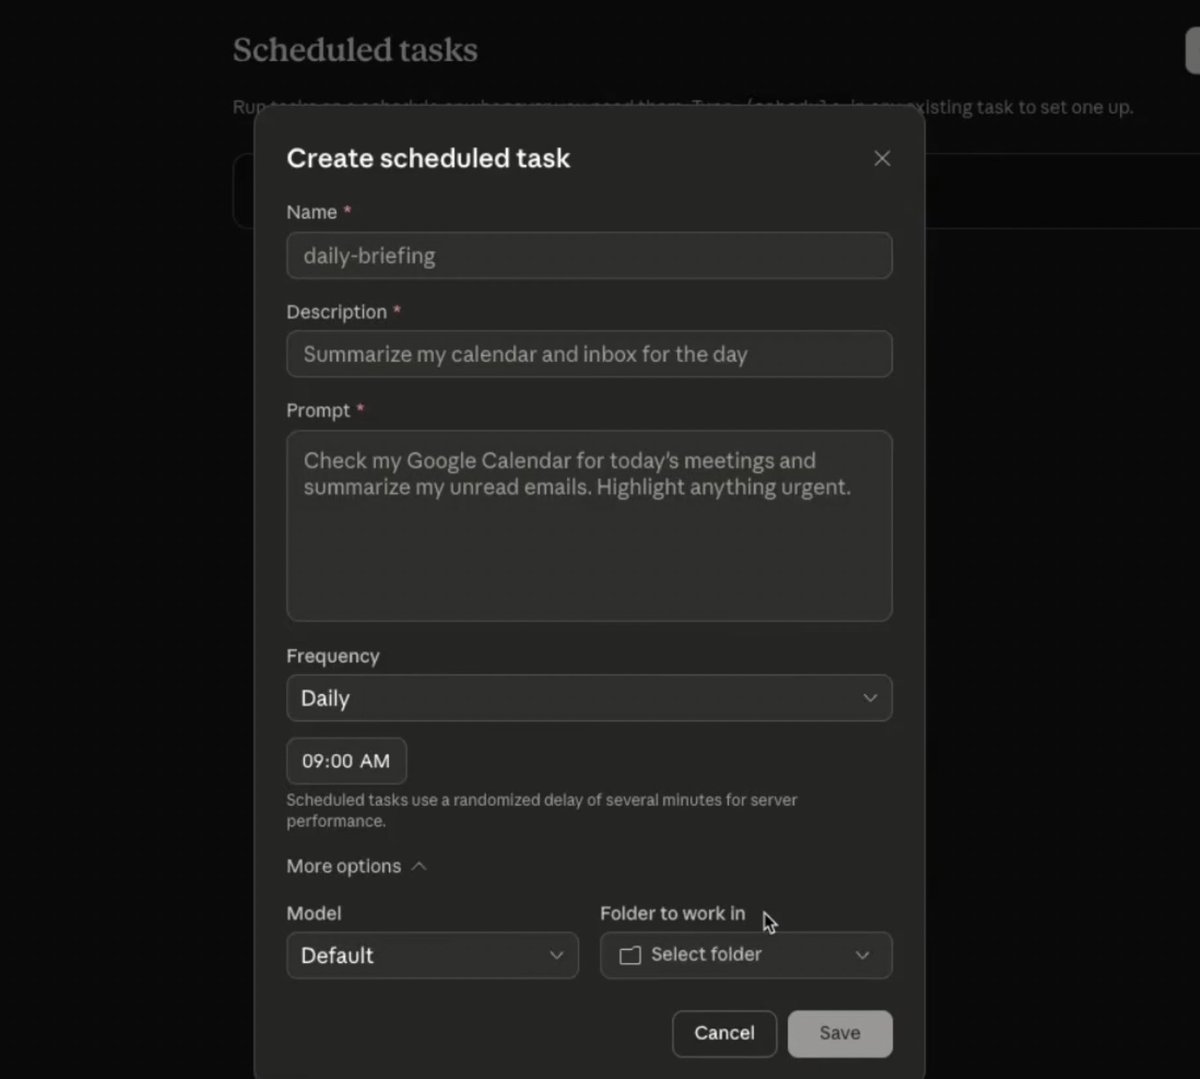Click the Name field with daily-briefing
The width and height of the screenshot is (1200, 1079).
[589, 256]
